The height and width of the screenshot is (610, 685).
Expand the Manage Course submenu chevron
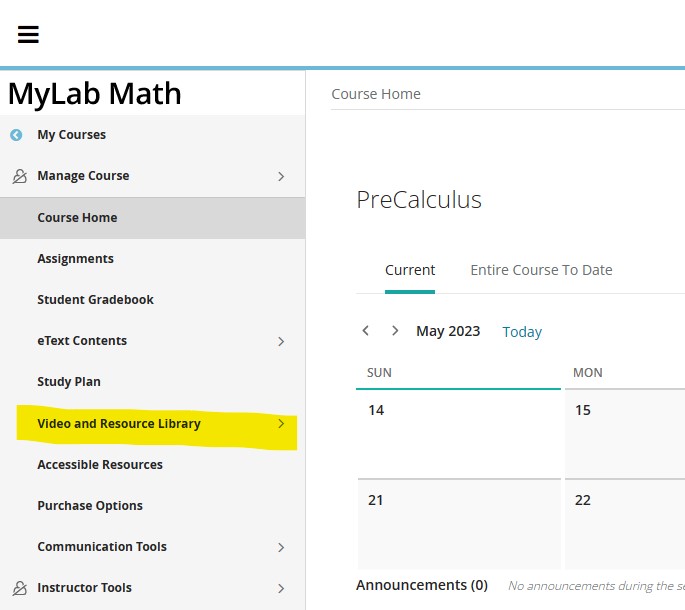coord(281,177)
